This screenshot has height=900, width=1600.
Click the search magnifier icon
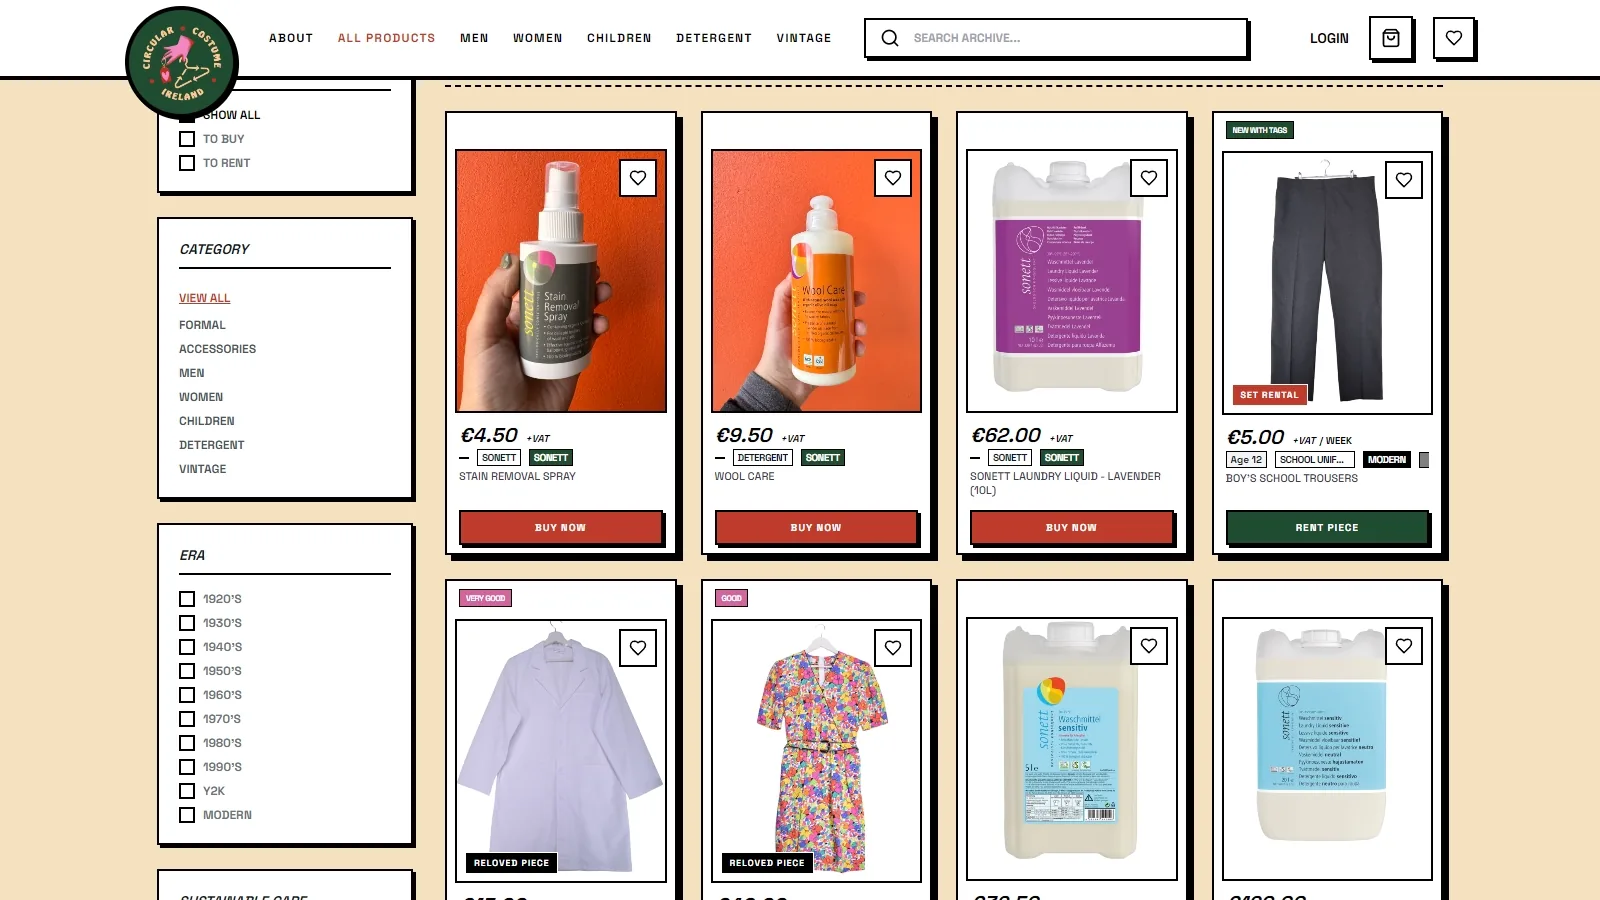(890, 38)
